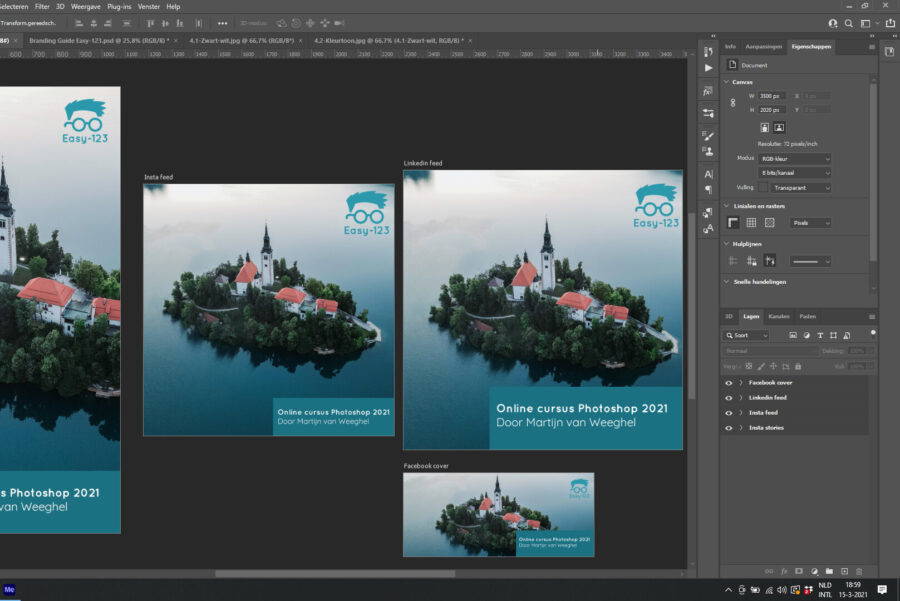Viewport: 900px width, 601px height.
Task: Open the Paragraph panel icon
Action: pyautogui.click(x=708, y=189)
